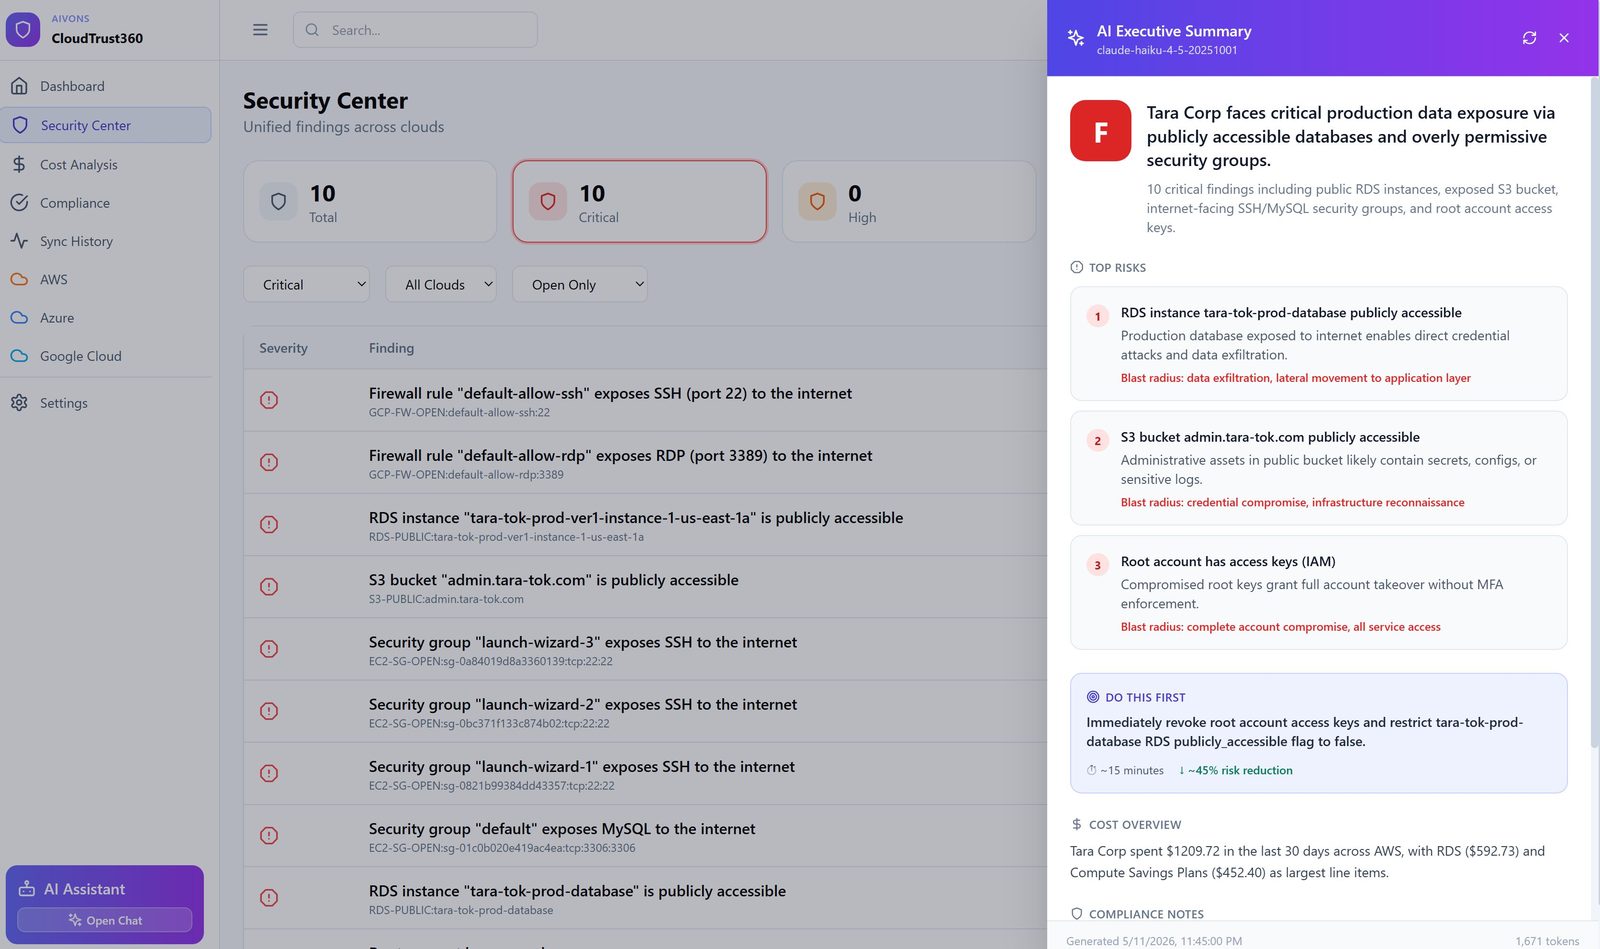Viewport: 1600px width, 949px height.
Task: Click Generated 5/11/2026 timestamp
Action: coord(1154,941)
